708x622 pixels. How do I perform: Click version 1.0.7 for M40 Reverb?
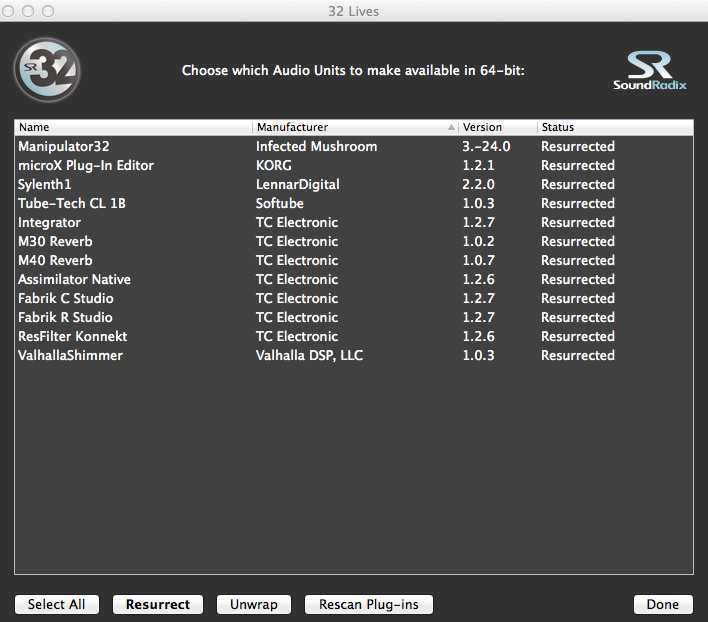478,260
